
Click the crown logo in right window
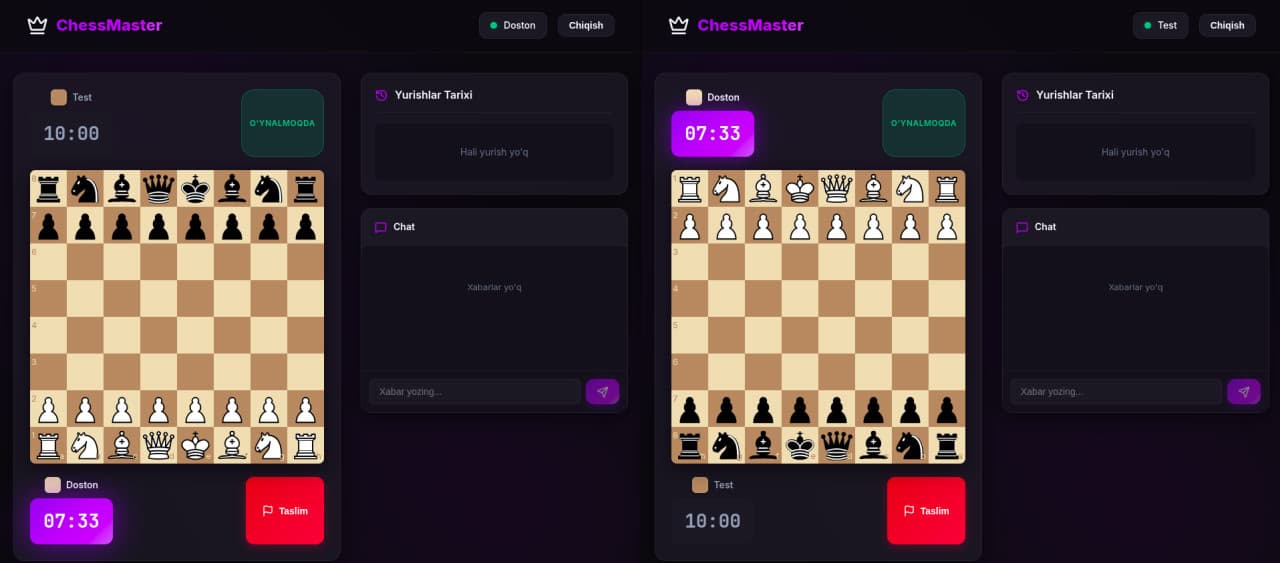pos(678,25)
